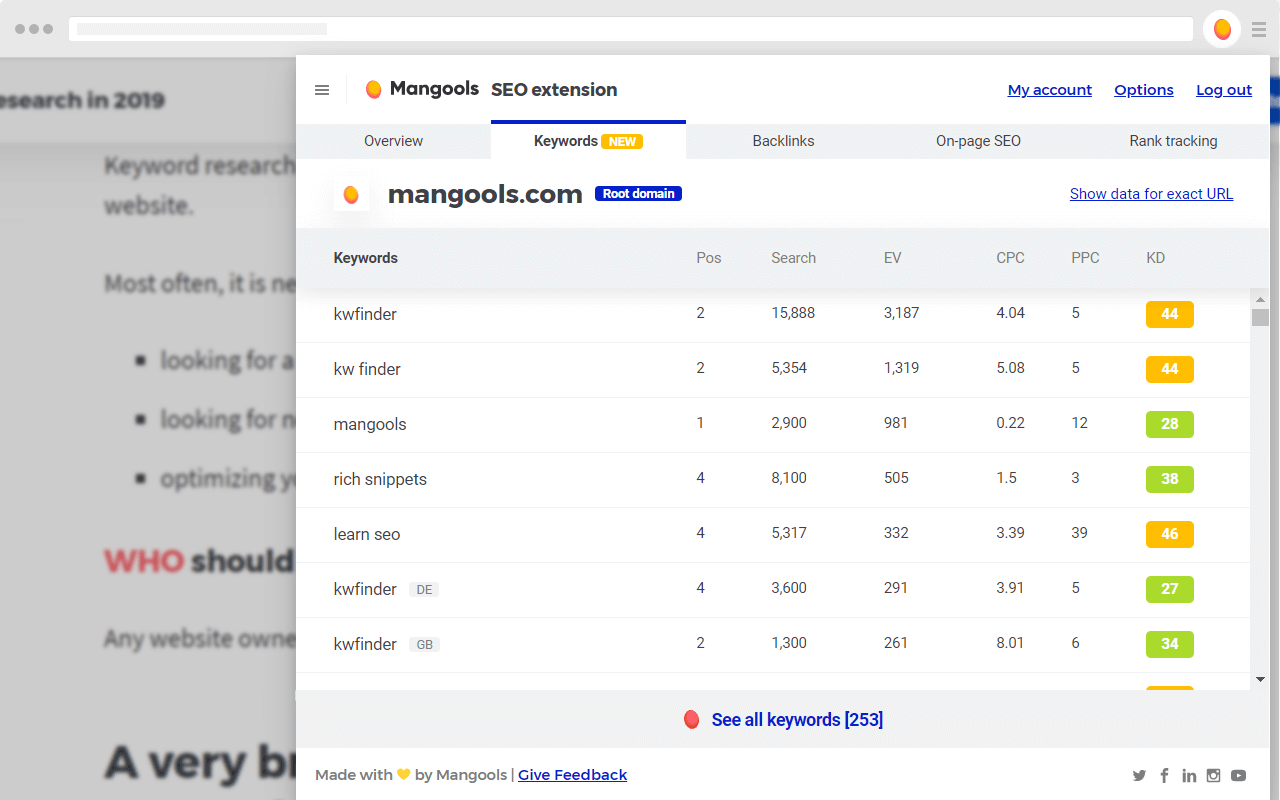Switch to the Rank tracking tab
Screen dimensions: 1280x800
point(1173,141)
